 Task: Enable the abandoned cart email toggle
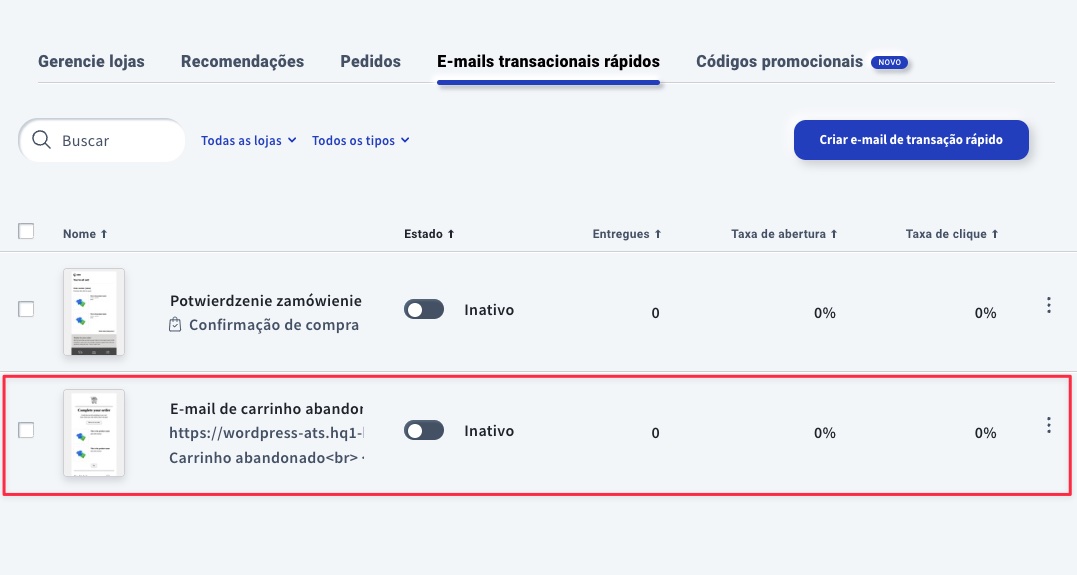point(424,431)
